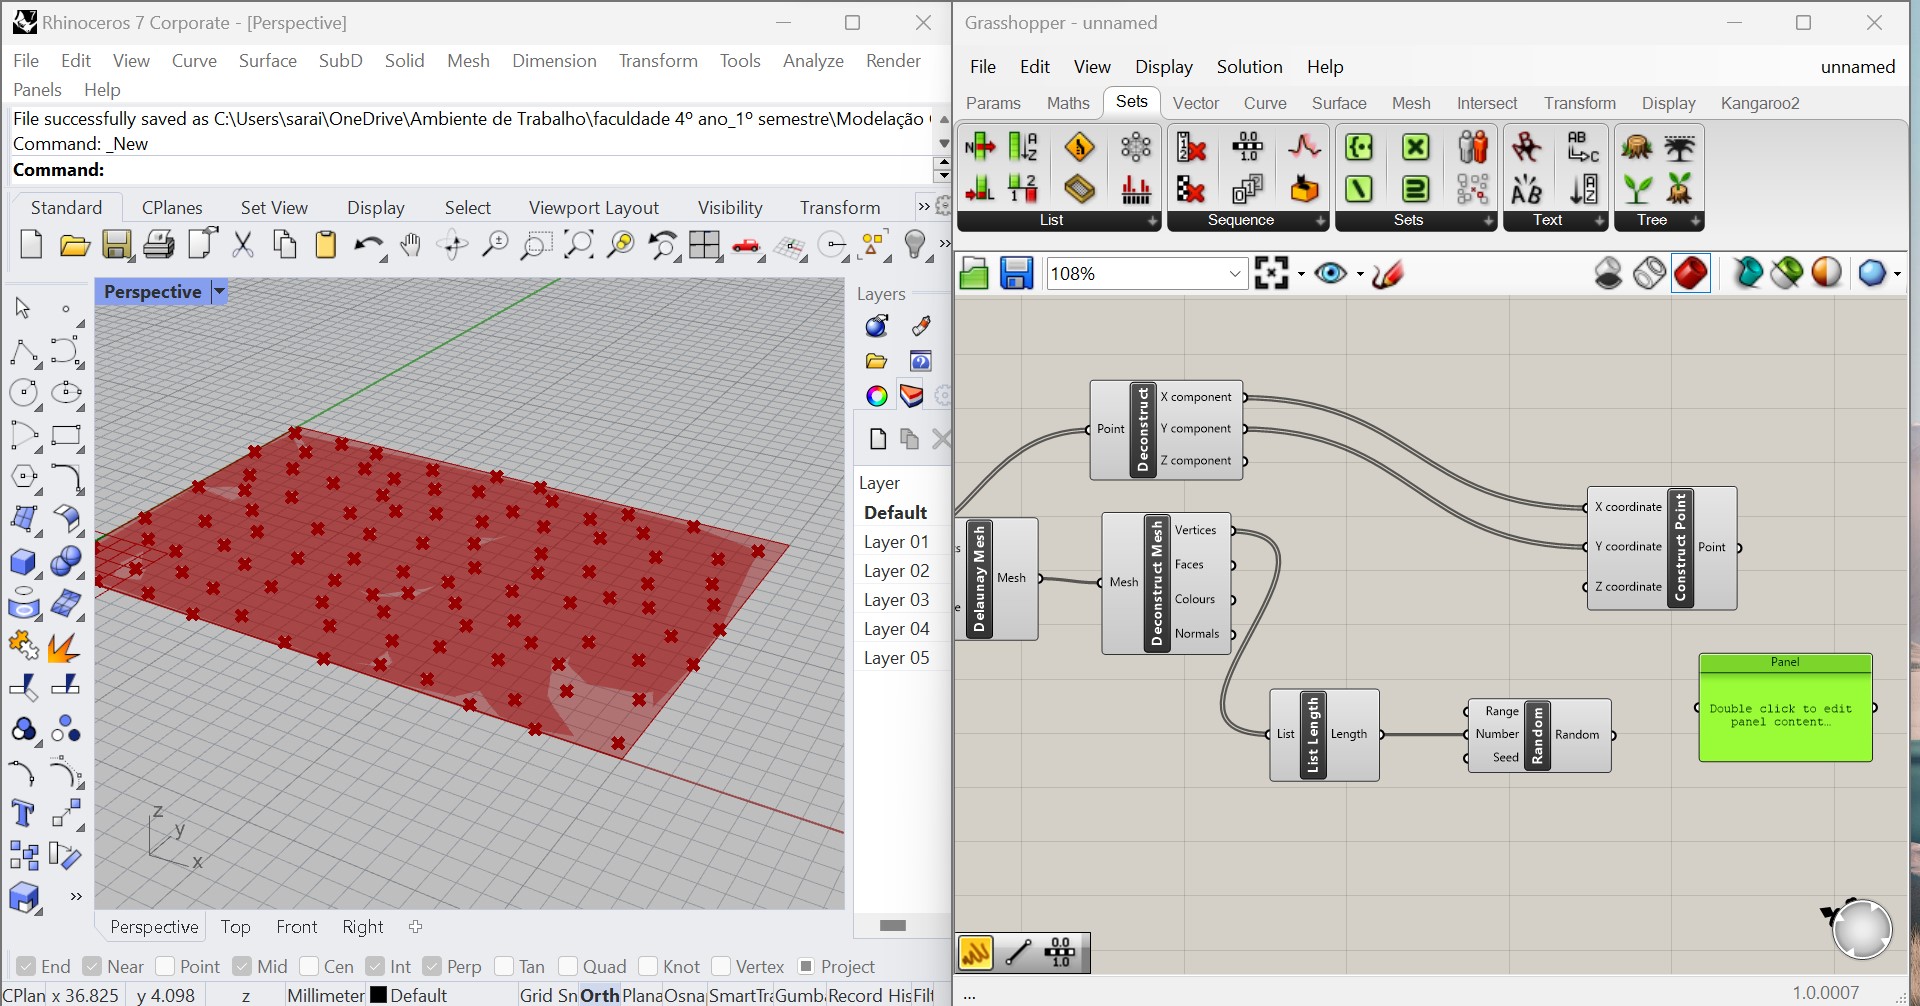Click the red shaded preview mode icon

[x=1691, y=273]
